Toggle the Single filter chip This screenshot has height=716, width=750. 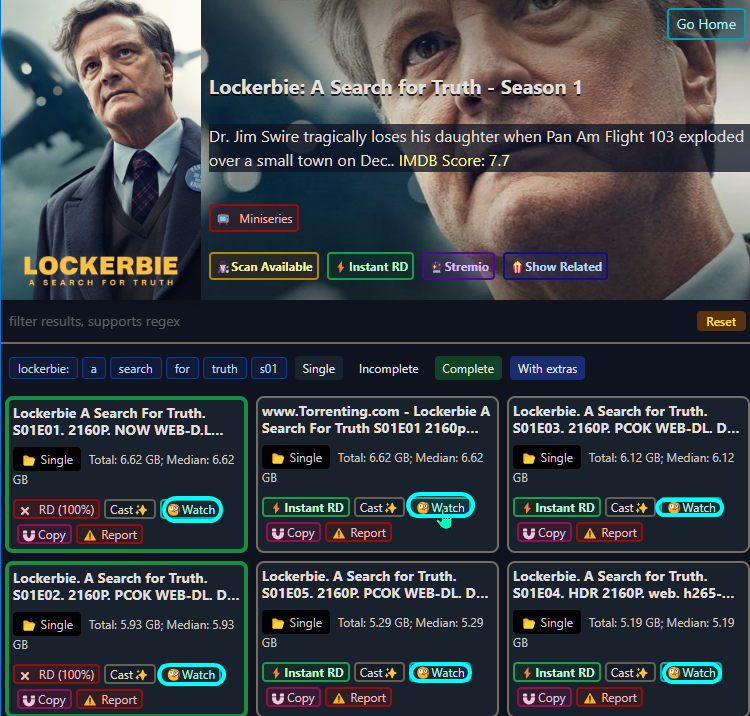point(319,369)
